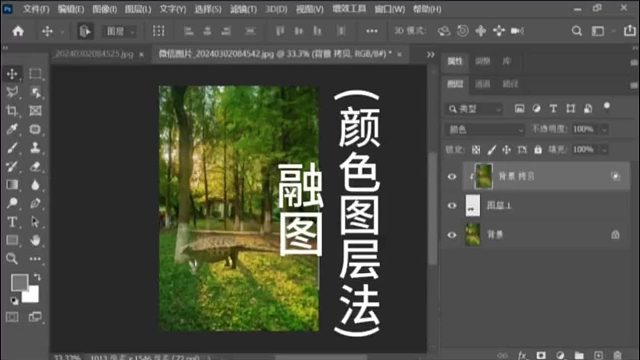
Task: Select the Spot Healing Brush tool
Action: pyautogui.click(x=35, y=129)
